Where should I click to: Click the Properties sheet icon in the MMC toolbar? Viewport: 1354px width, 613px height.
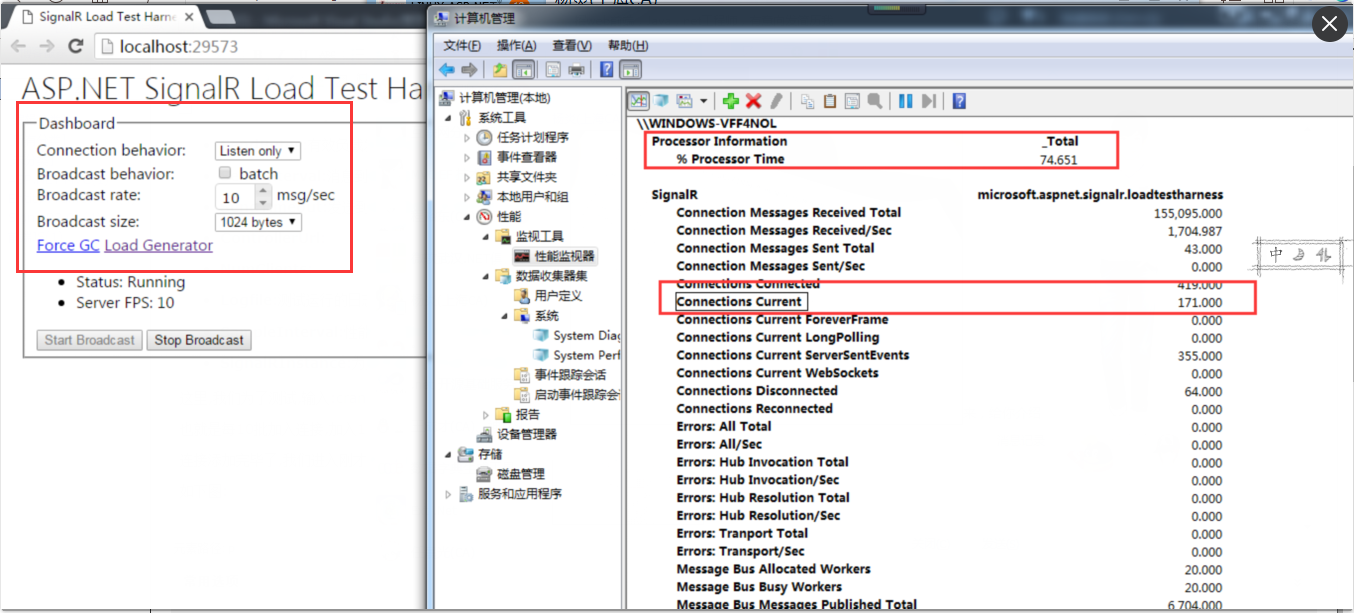tap(553, 70)
